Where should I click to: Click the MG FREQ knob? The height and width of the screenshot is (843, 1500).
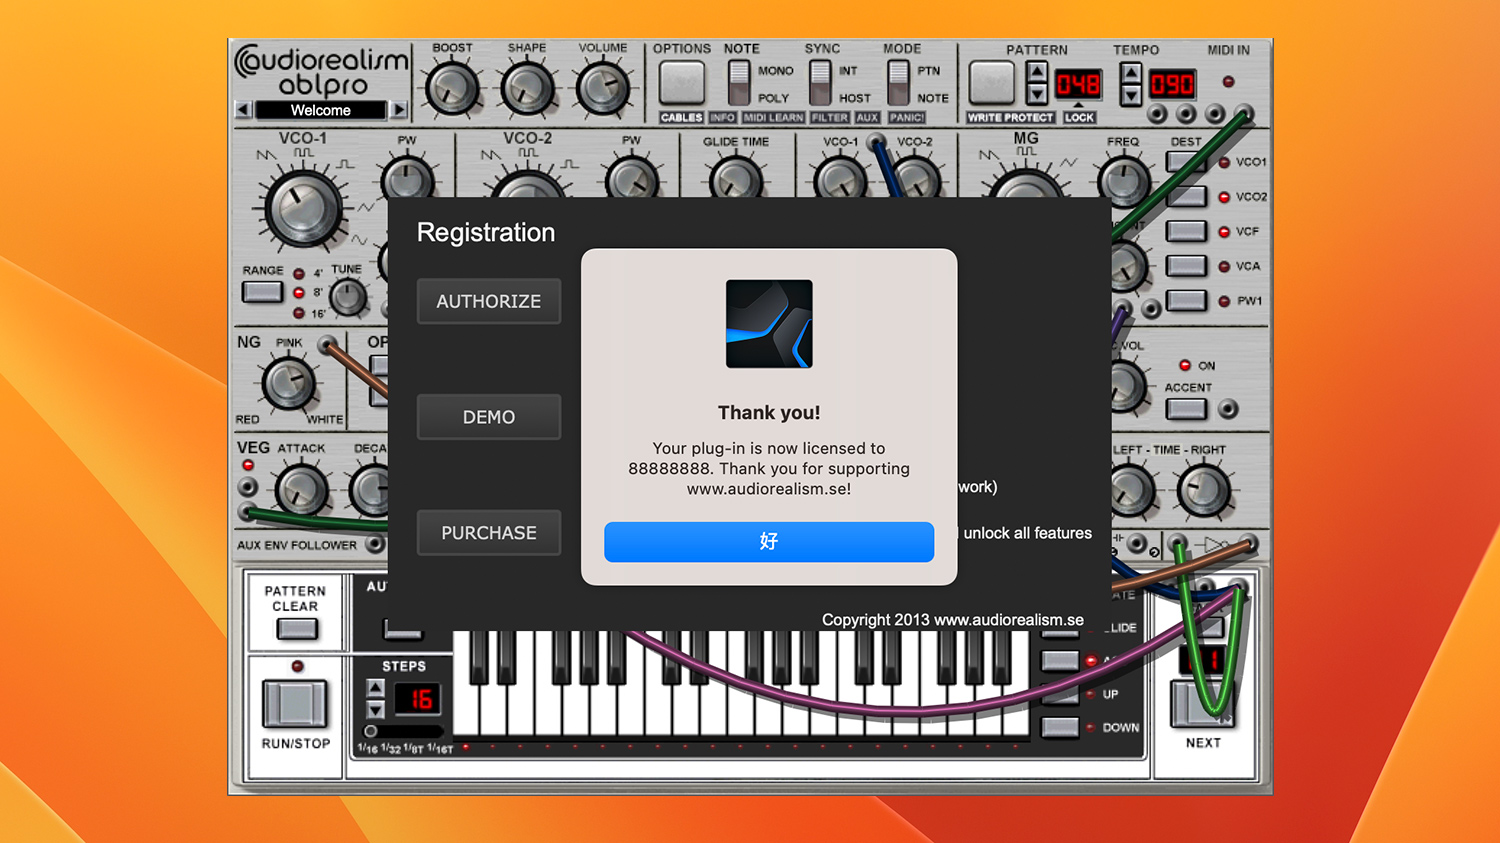pos(1124,181)
